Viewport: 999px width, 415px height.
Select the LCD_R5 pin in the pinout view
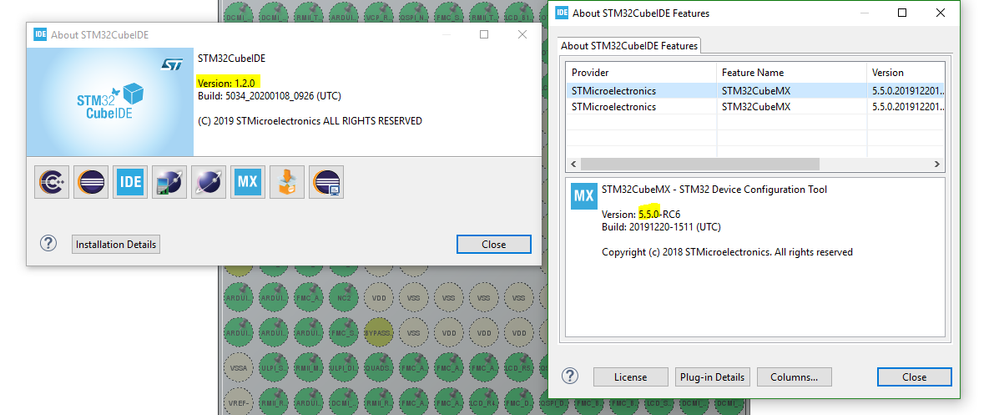point(519,368)
